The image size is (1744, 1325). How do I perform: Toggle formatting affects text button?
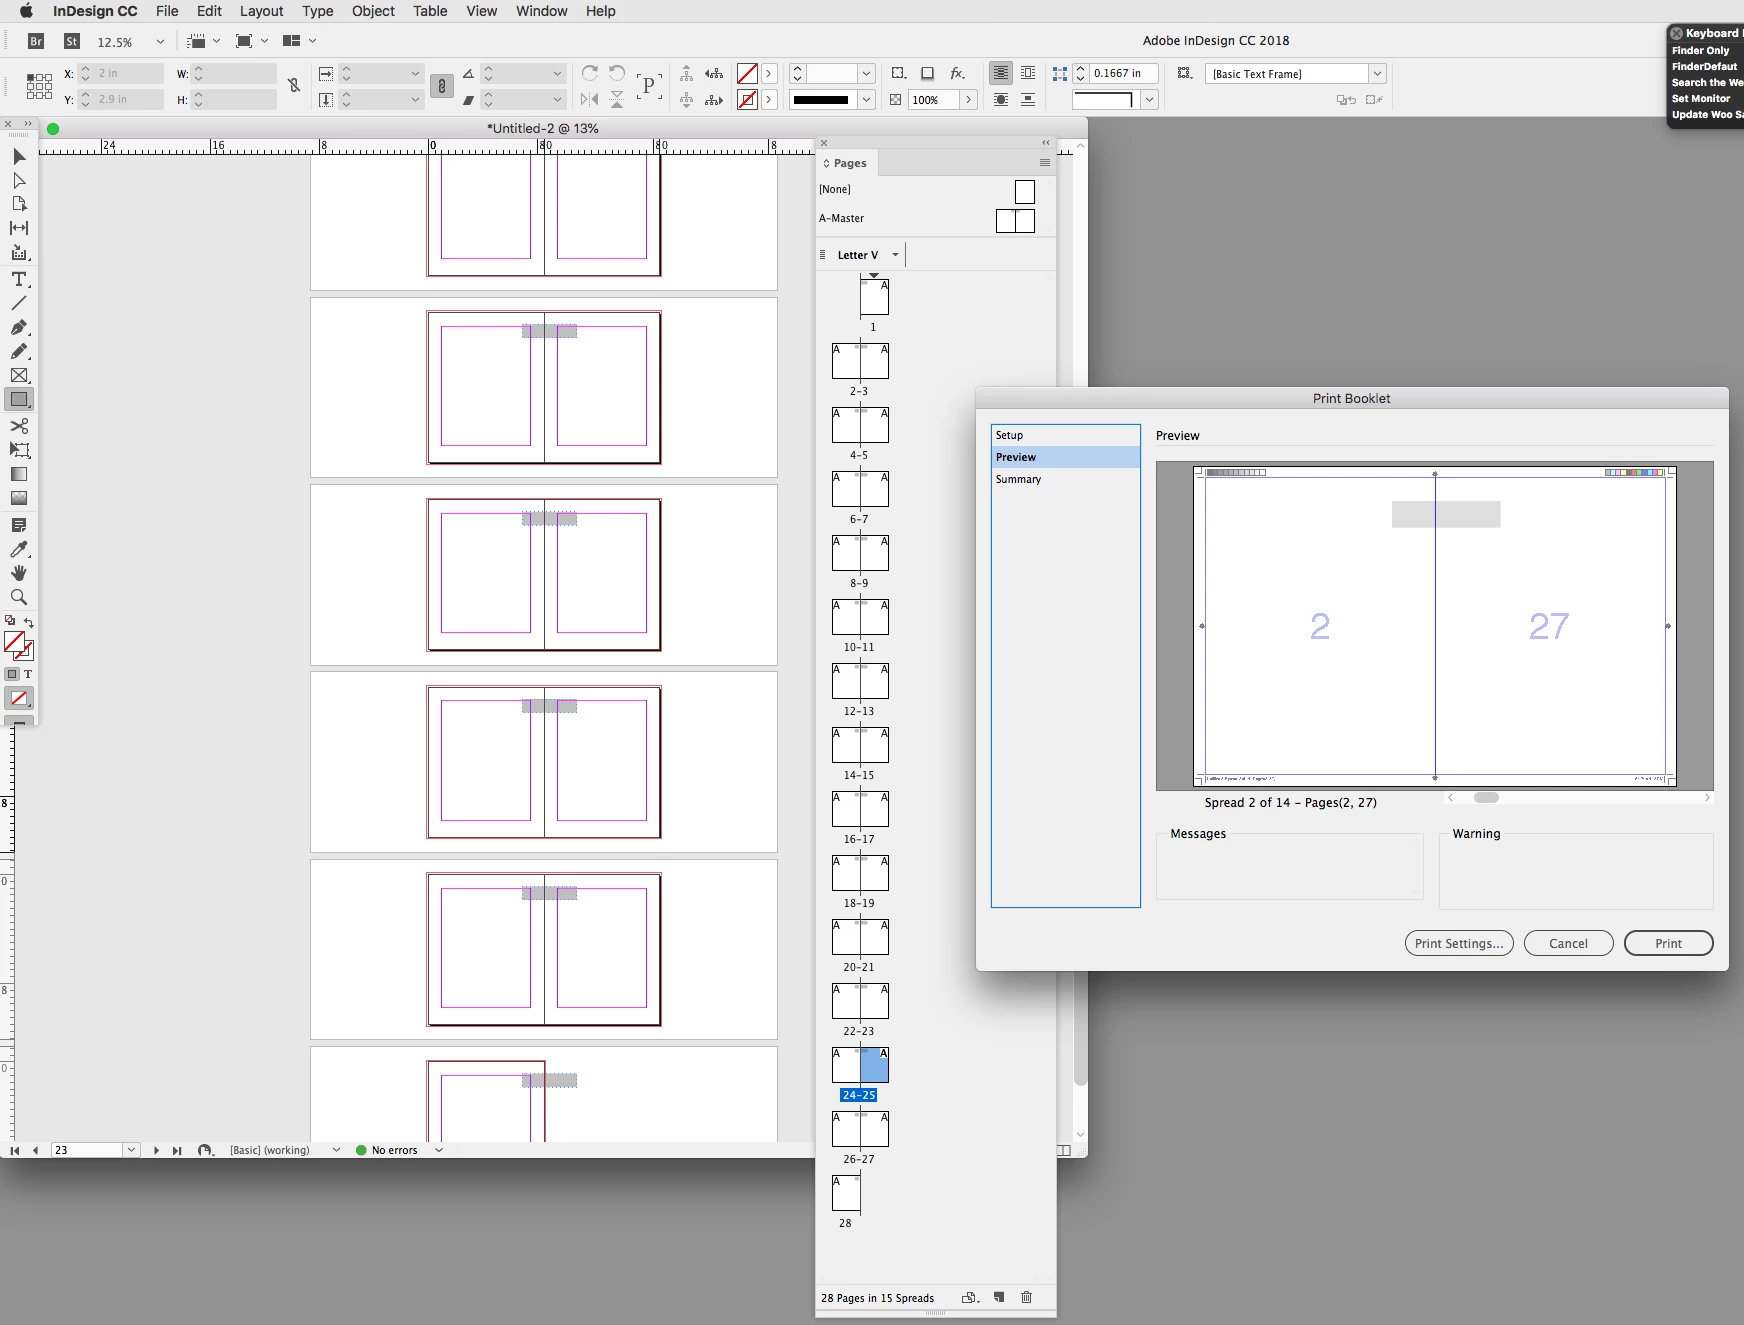28,674
